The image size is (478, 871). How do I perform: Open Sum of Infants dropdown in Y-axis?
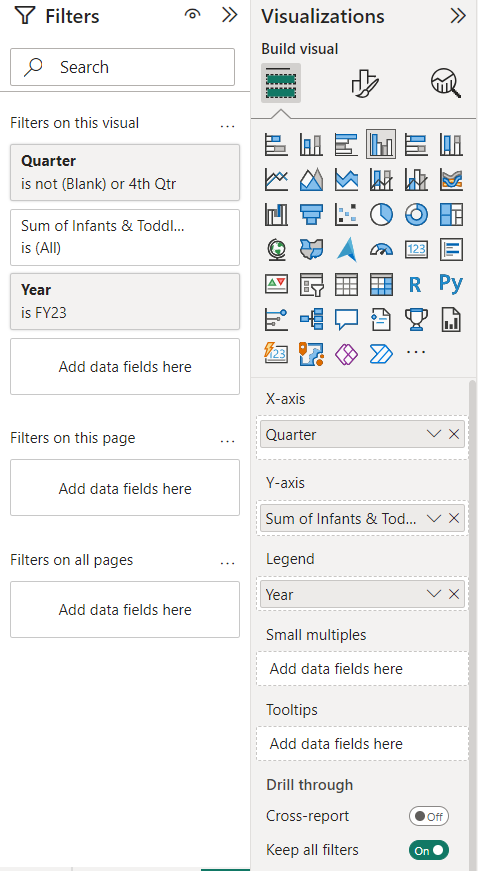tap(434, 518)
